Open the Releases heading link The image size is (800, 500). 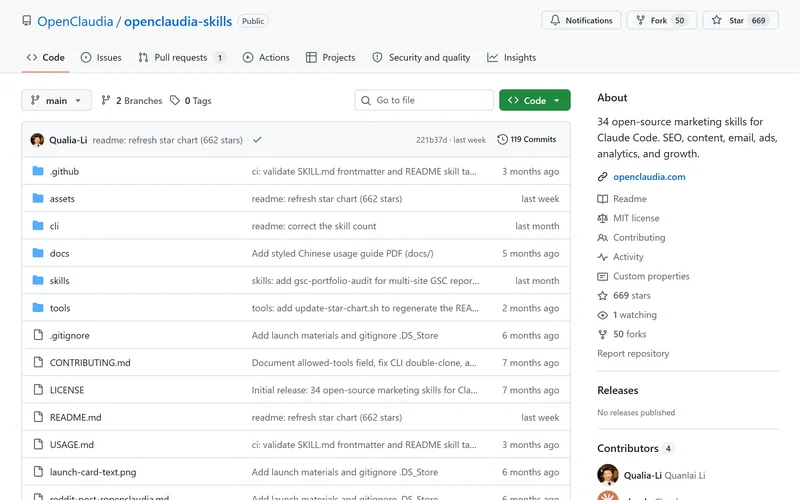point(617,390)
